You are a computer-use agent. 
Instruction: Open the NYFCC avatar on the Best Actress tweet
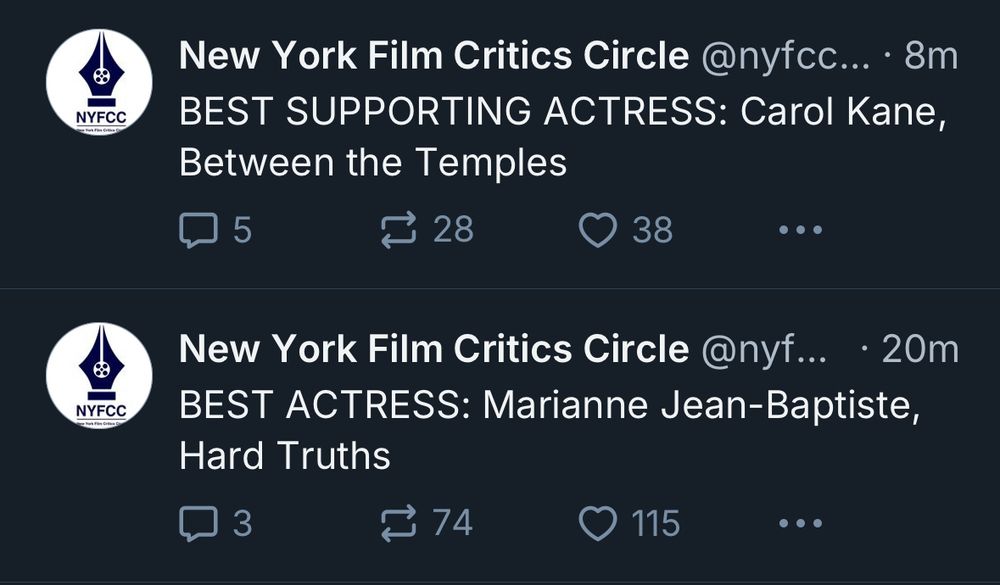click(x=99, y=375)
